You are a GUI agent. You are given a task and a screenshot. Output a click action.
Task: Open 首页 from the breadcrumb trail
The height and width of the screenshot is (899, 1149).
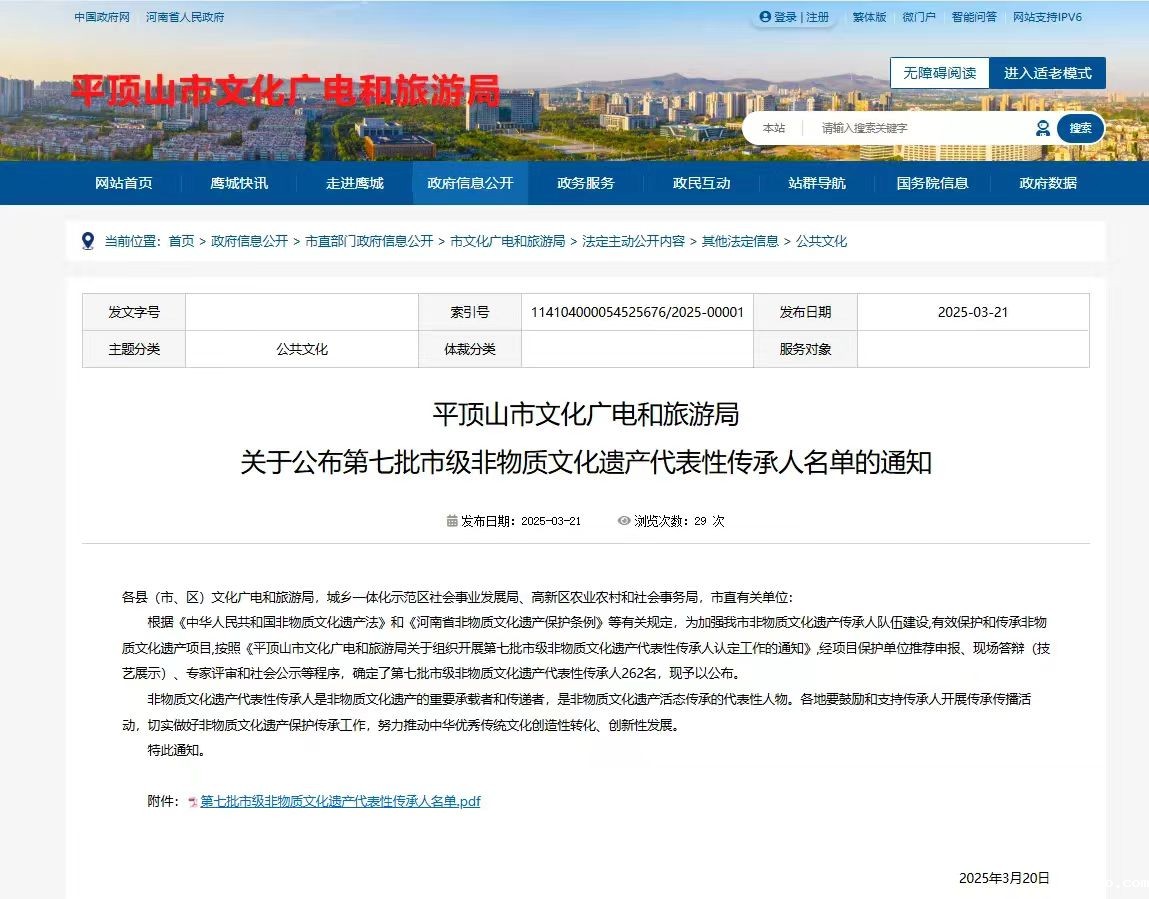pos(181,240)
